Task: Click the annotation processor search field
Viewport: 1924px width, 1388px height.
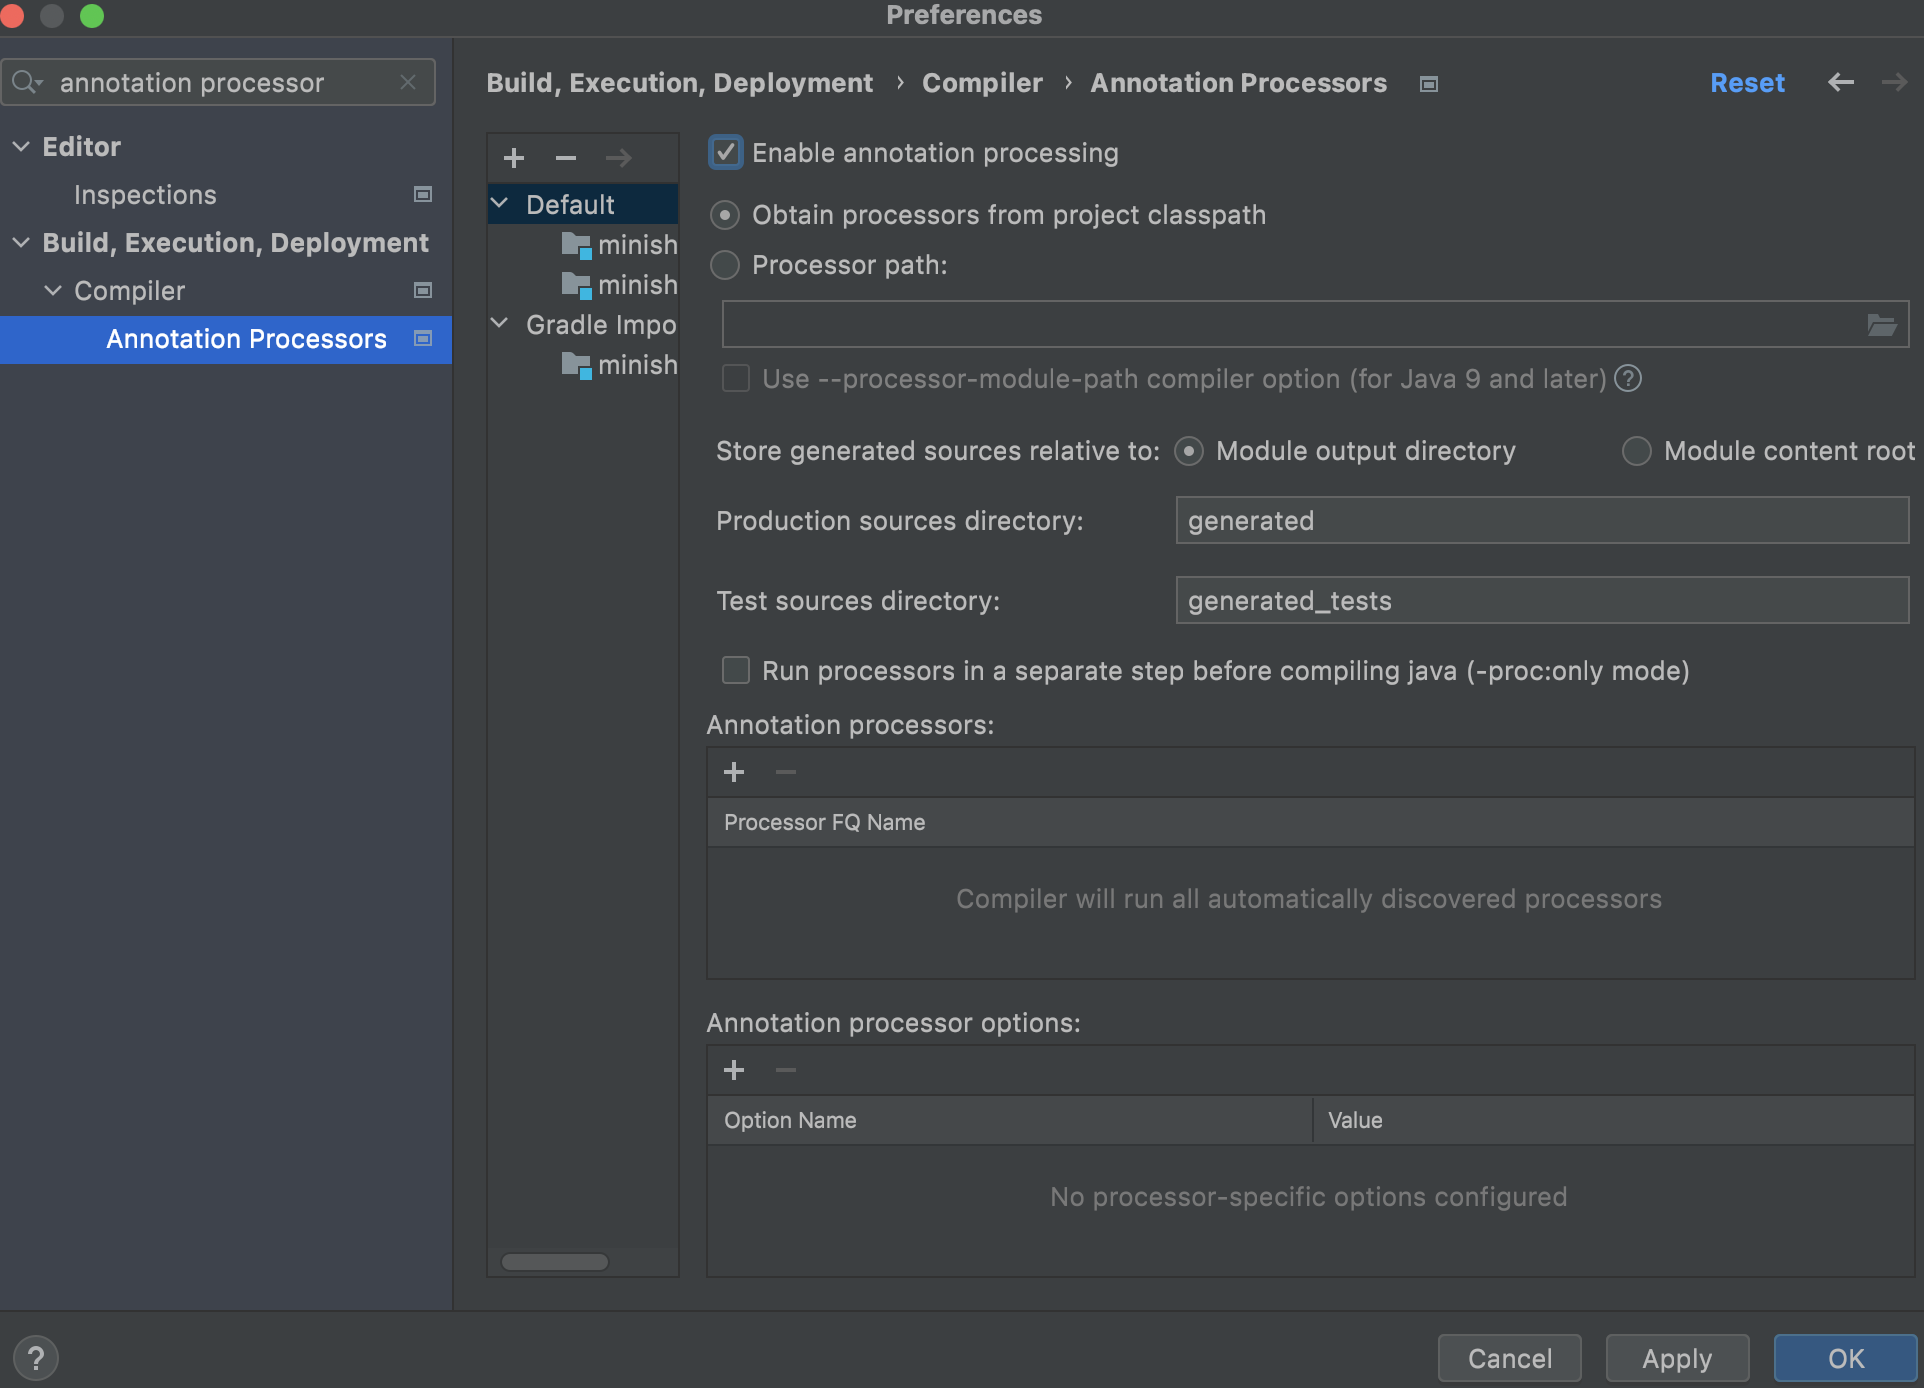Action: 218,82
